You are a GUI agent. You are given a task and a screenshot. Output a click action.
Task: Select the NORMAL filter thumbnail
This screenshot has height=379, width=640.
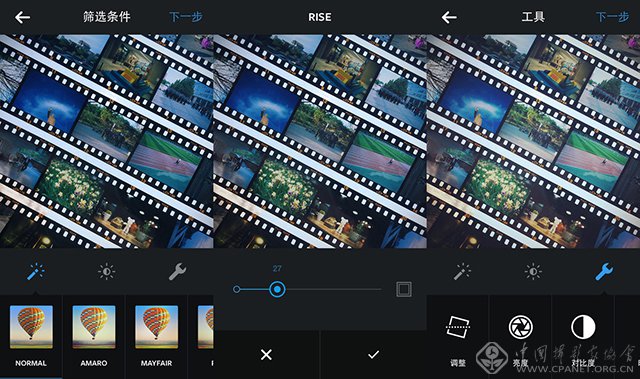pos(31,327)
